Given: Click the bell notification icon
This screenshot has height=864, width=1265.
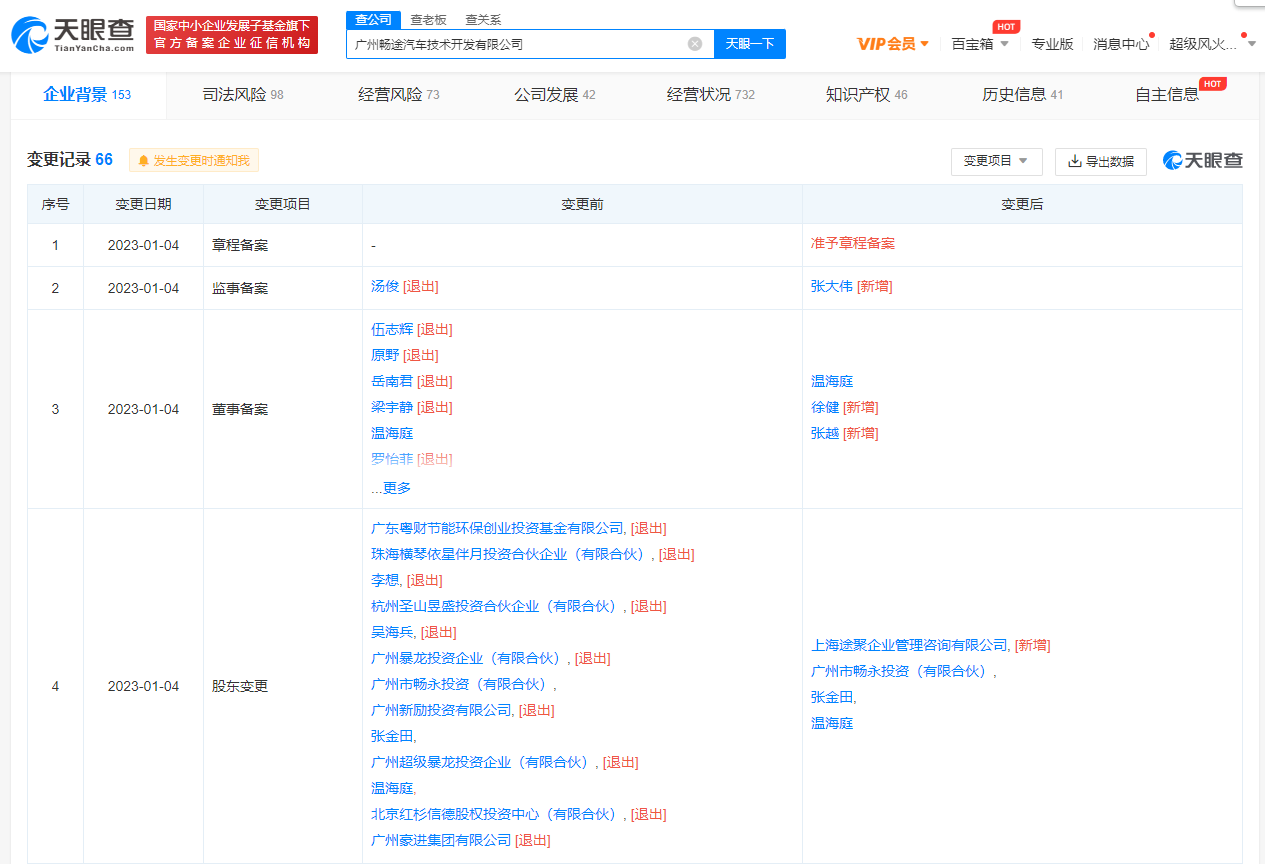Looking at the screenshot, I should point(144,161).
